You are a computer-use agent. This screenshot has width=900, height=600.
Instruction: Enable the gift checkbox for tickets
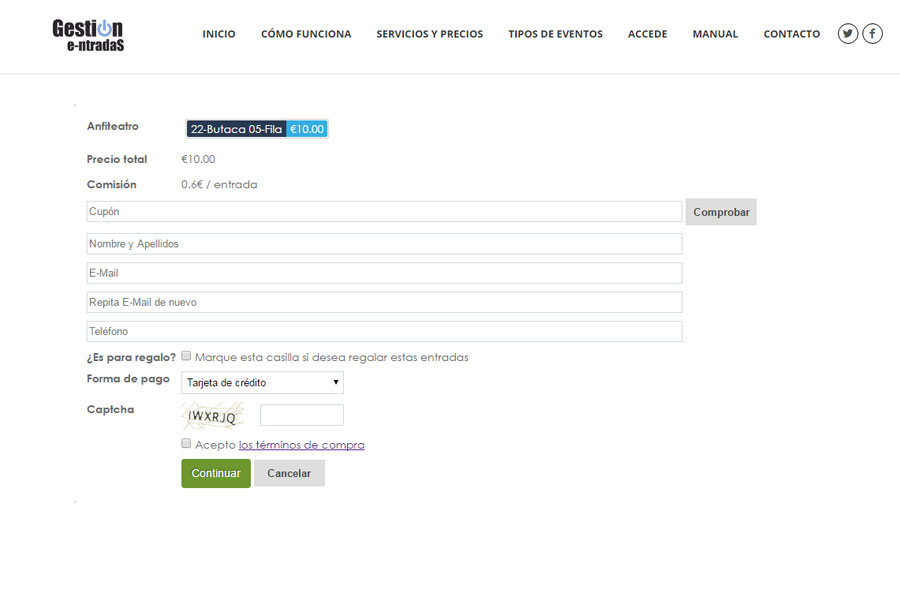186,356
